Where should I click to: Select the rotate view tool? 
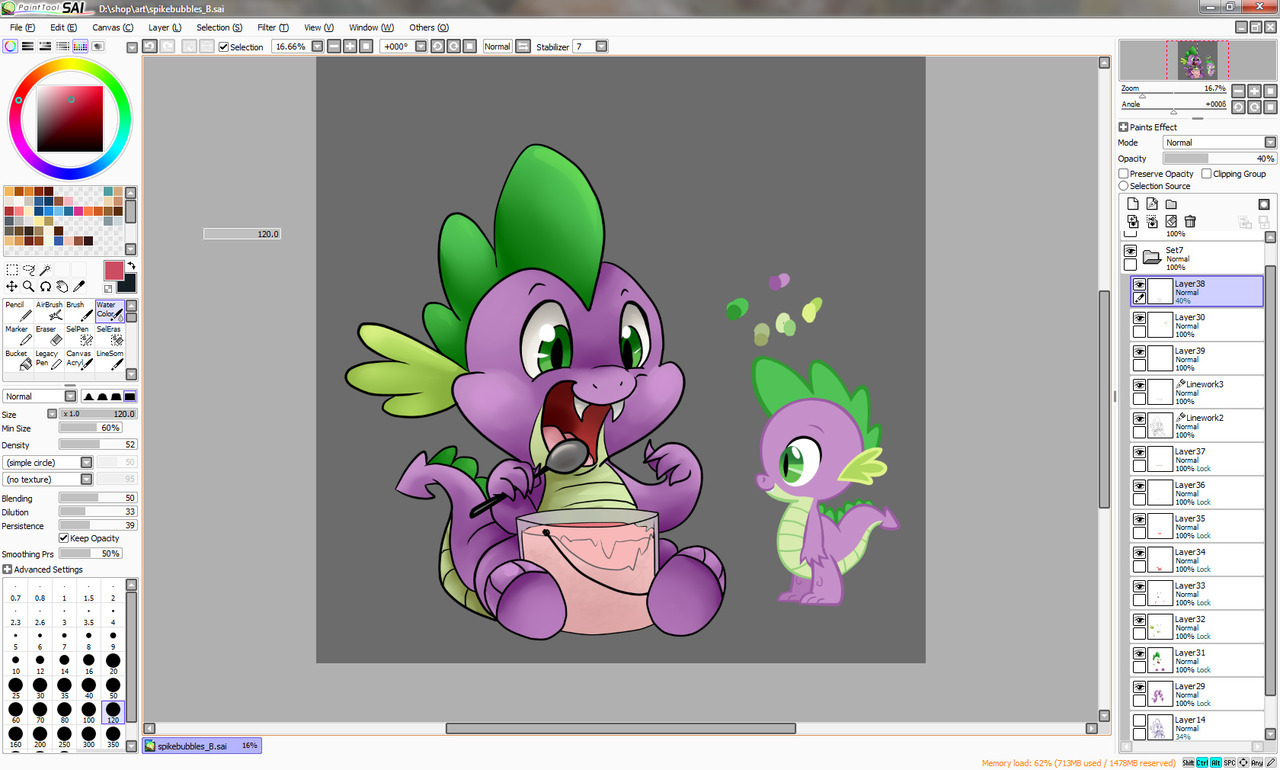46,286
